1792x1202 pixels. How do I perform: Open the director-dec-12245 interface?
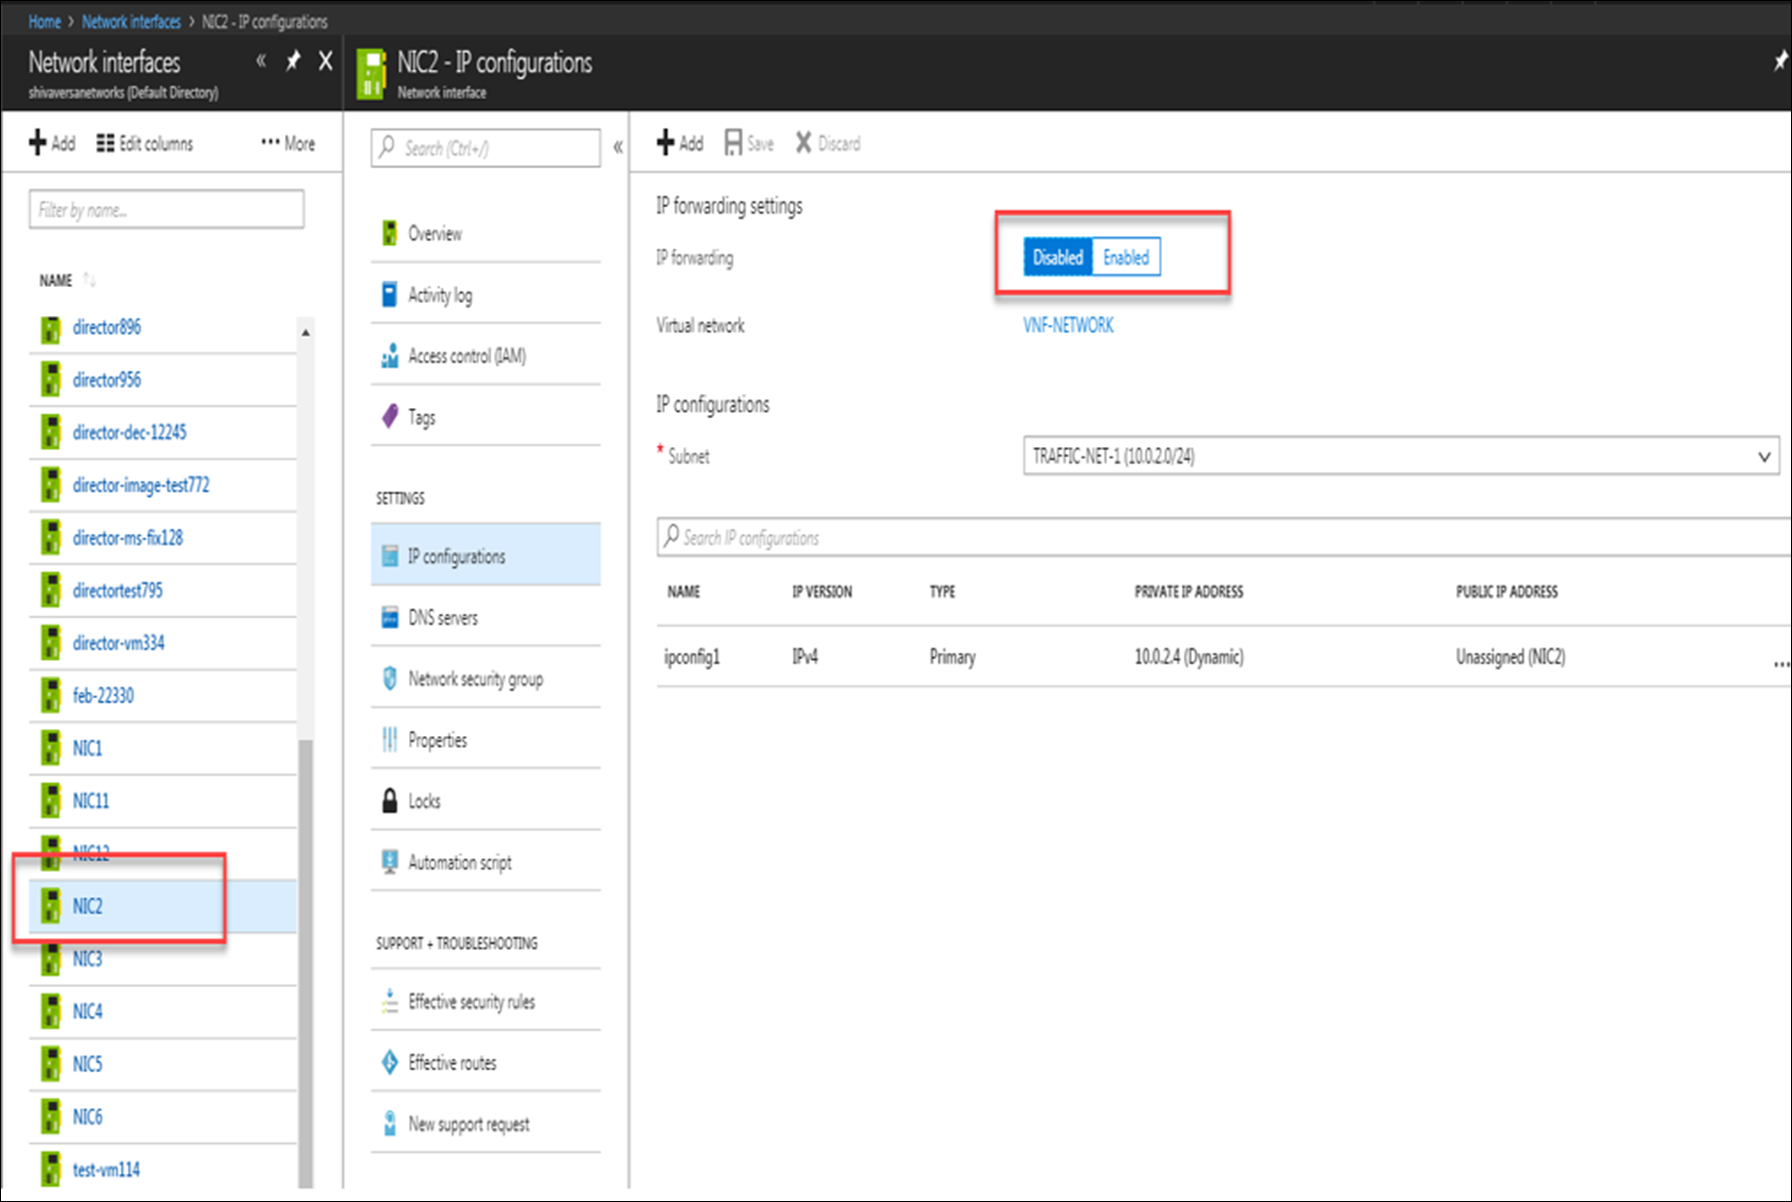[x=129, y=432]
